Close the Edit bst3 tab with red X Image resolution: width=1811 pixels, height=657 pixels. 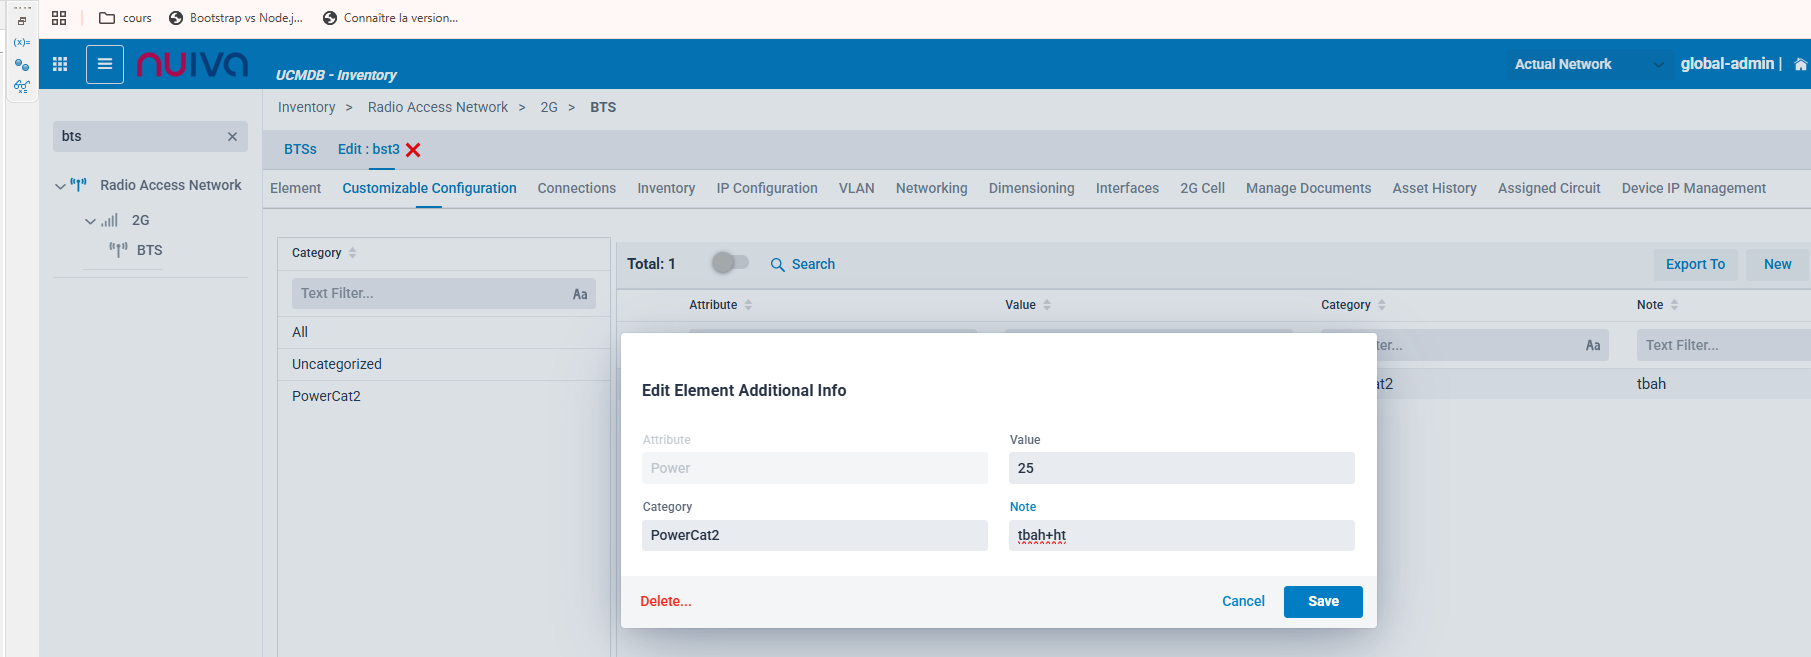(x=413, y=150)
